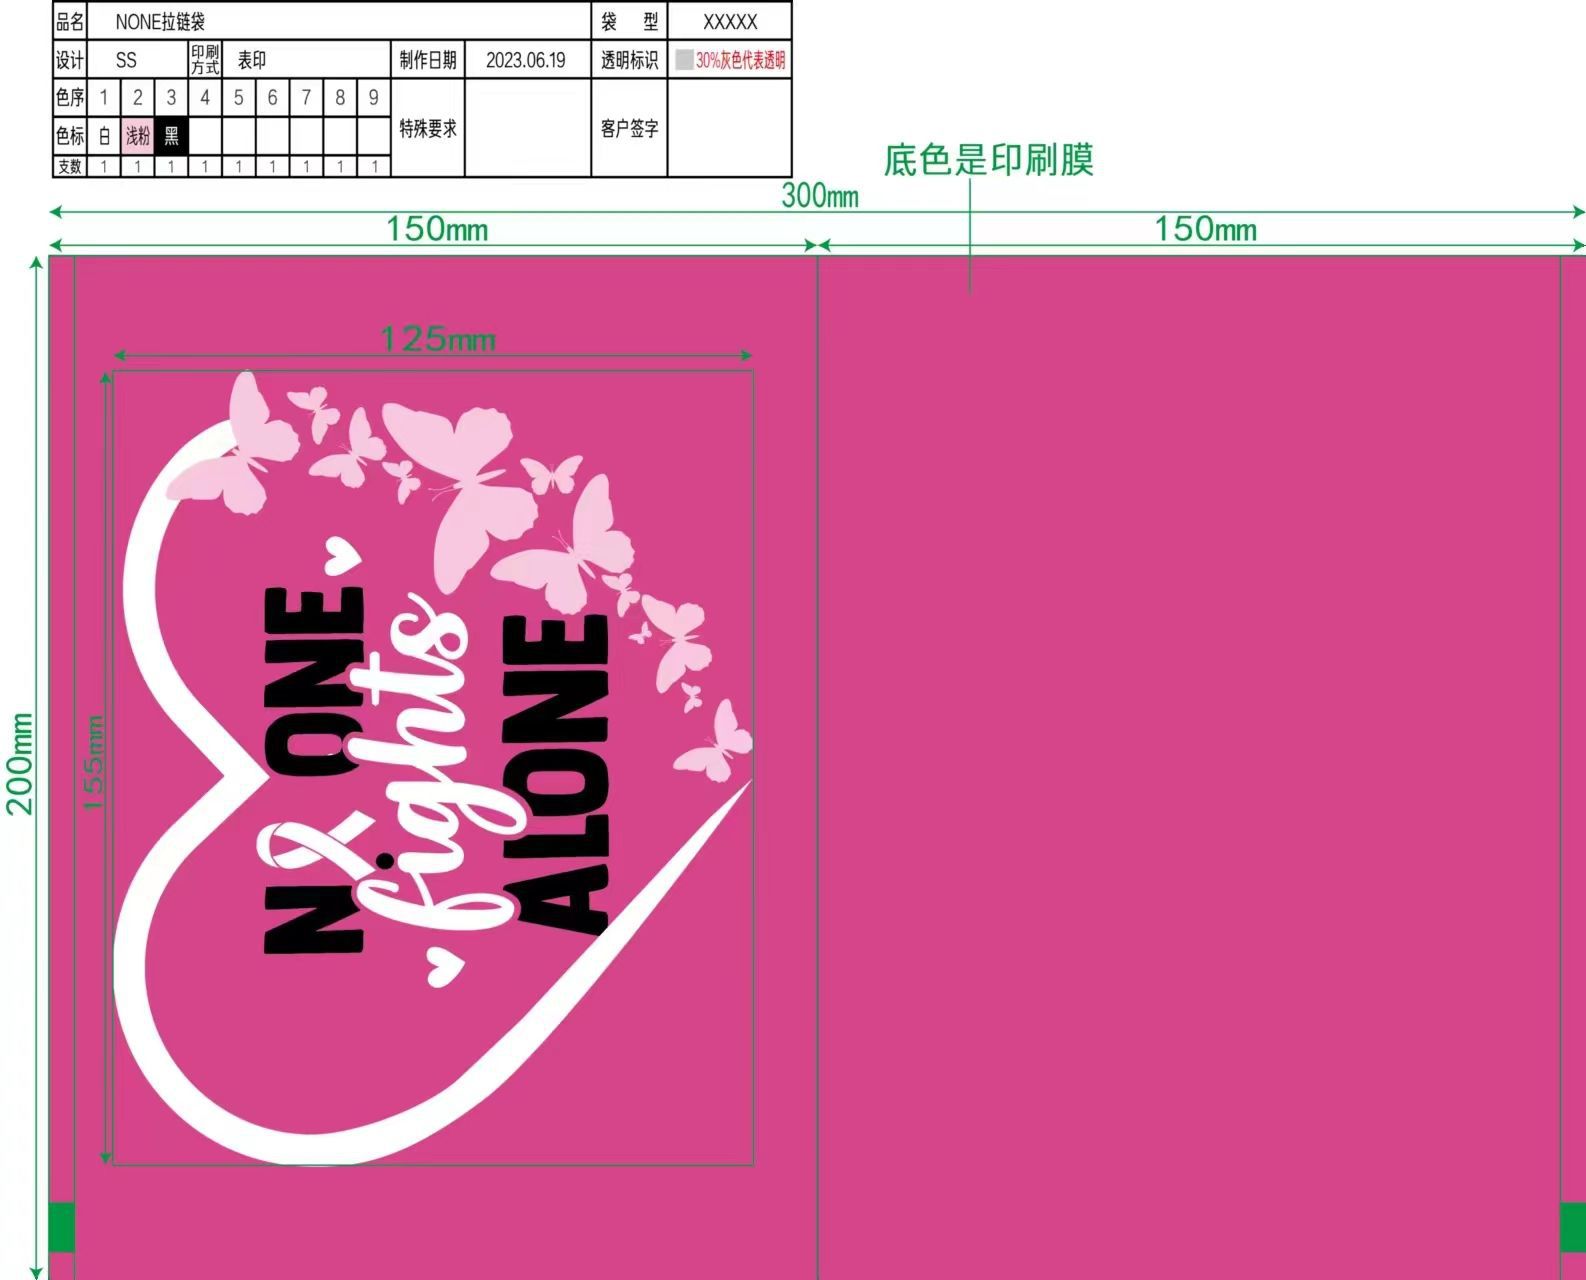Click the white color swatch cell
This screenshot has height=1280, width=1586.
tap(104, 136)
